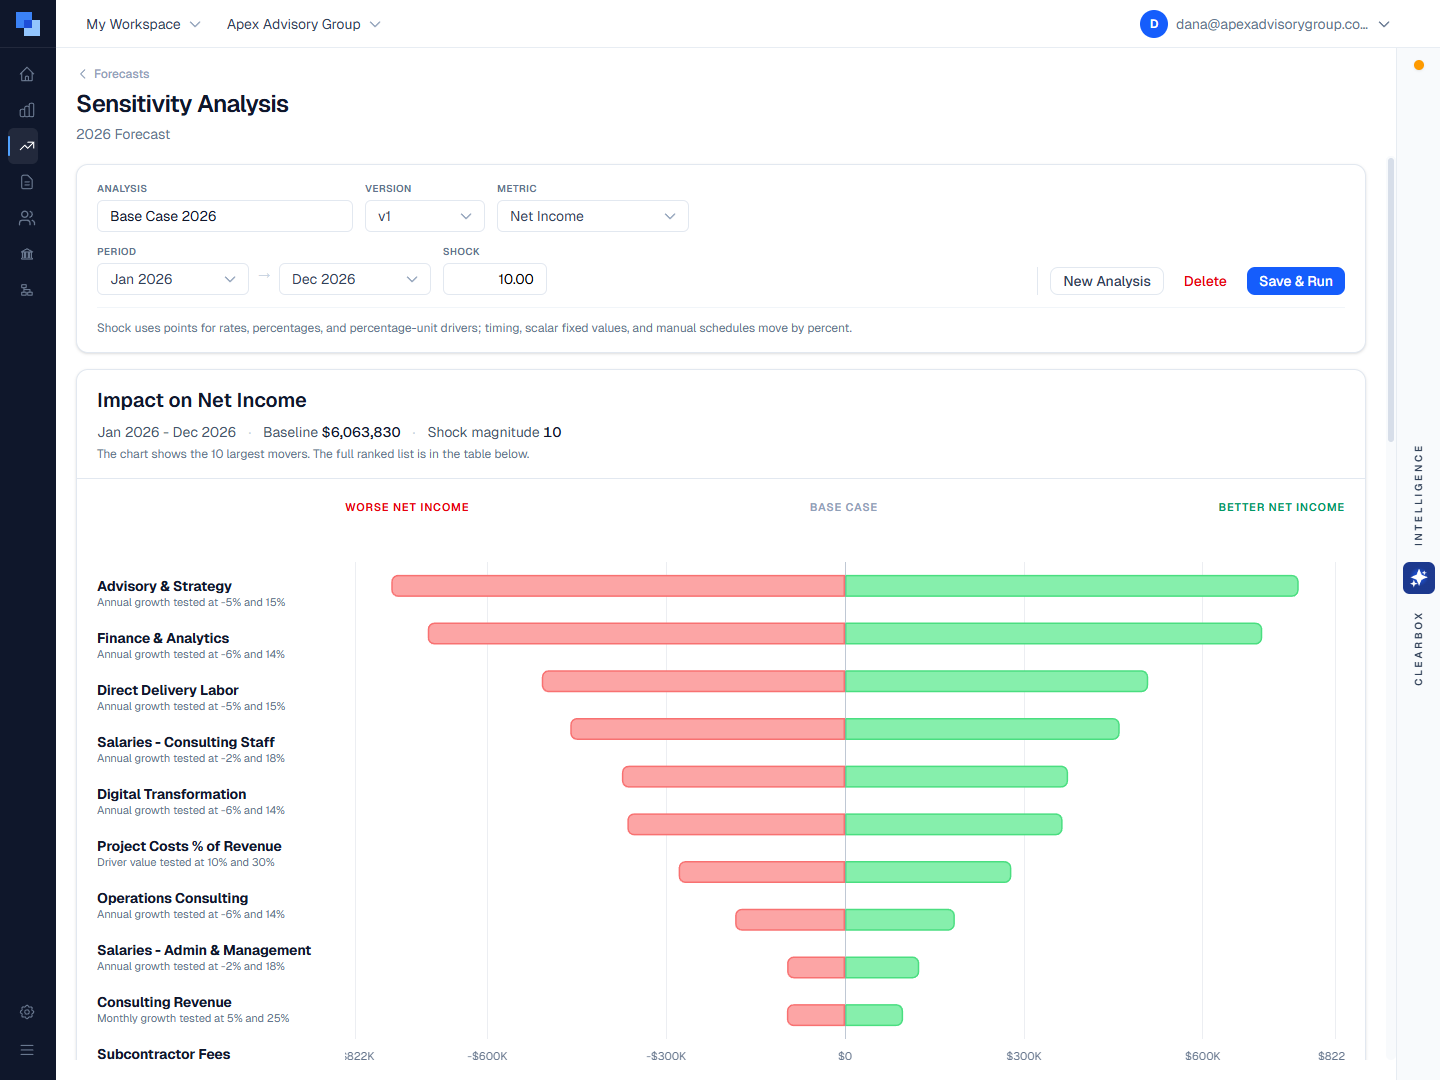Open the Dec 2026 period end dropdown
This screenshot has width=1440, height=1080.
point(355,279)
